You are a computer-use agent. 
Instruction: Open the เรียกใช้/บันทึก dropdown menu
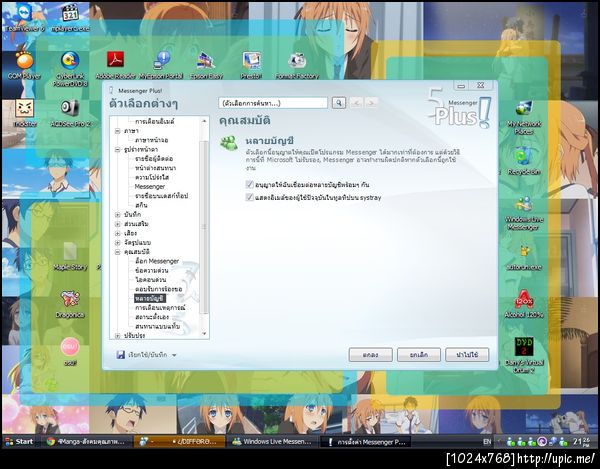pos(147,355)
